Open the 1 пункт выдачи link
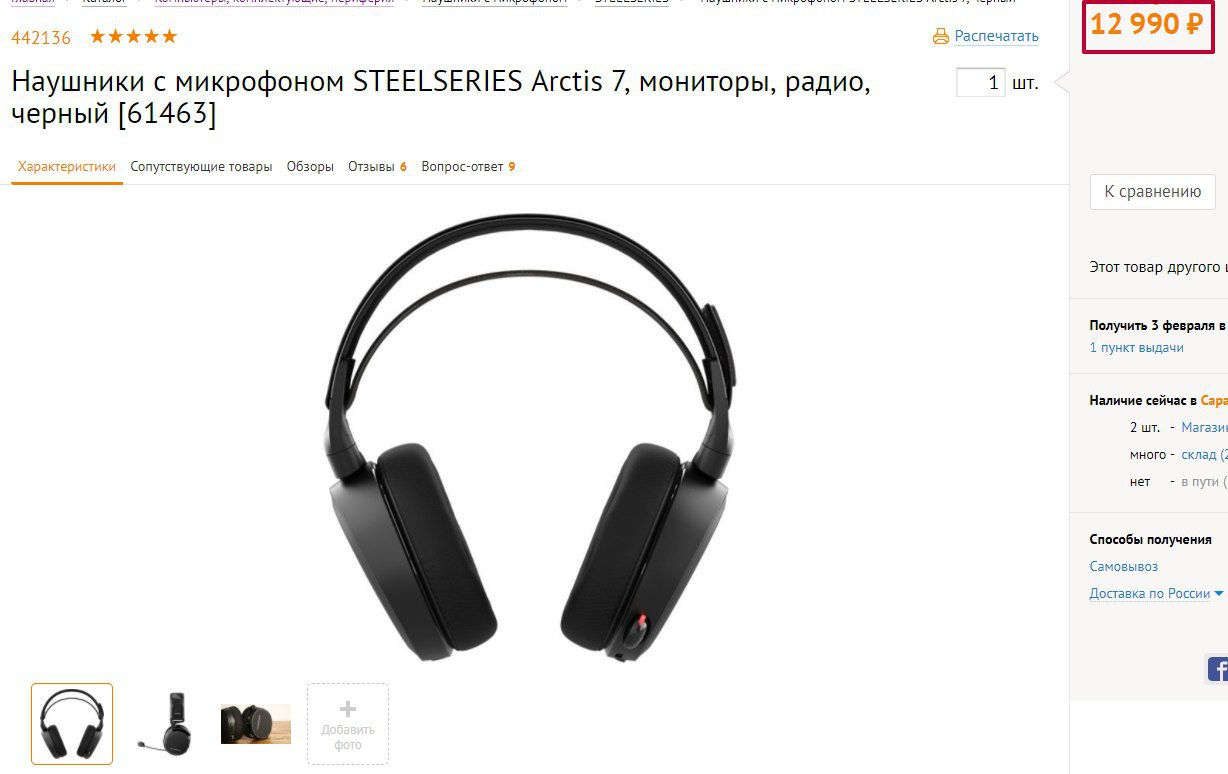Viewport: 1228px width, 774px height. pyautogui.click(x=1136, y=348)
